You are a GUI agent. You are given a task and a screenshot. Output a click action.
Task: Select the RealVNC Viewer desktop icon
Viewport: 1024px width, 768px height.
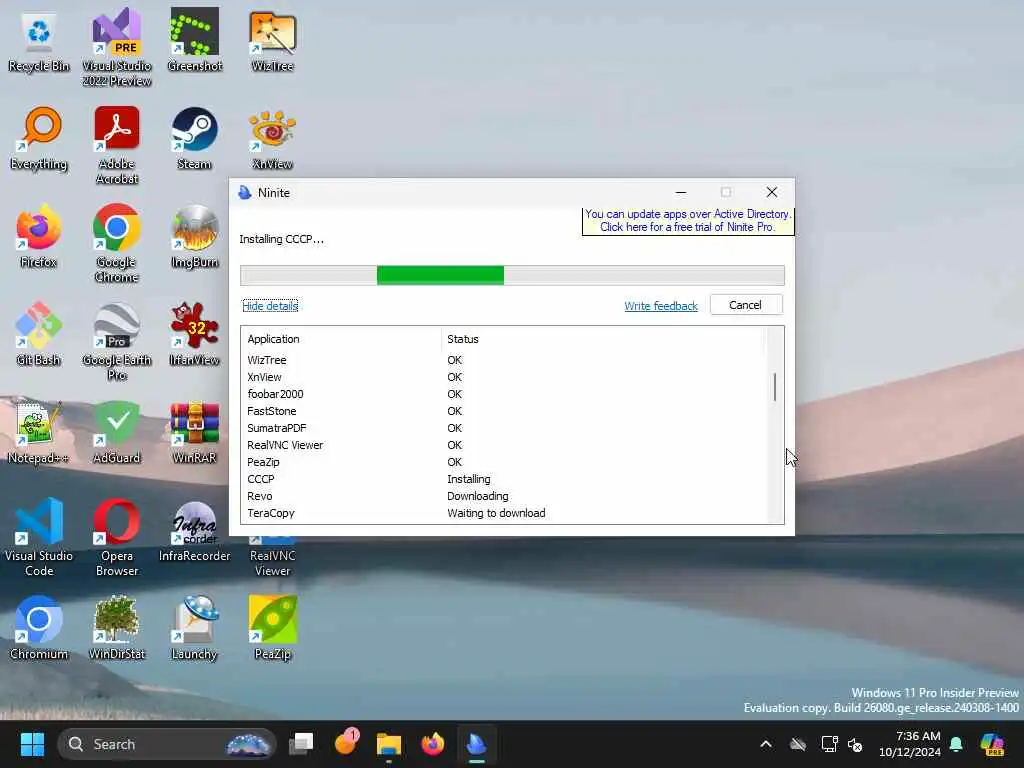(272, 558)
